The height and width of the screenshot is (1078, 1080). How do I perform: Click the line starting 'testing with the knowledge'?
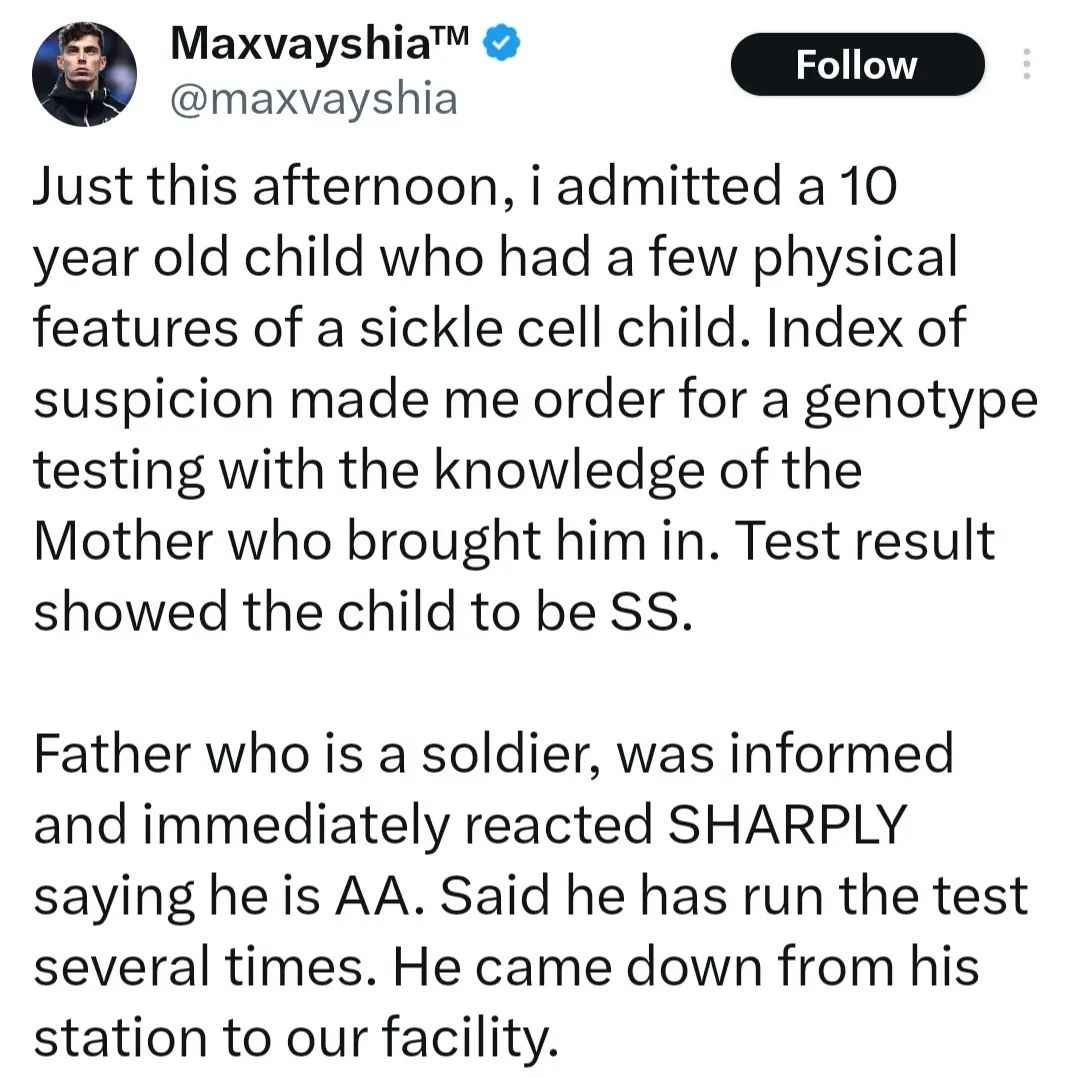pyautogui.click(x=448, y=471)
